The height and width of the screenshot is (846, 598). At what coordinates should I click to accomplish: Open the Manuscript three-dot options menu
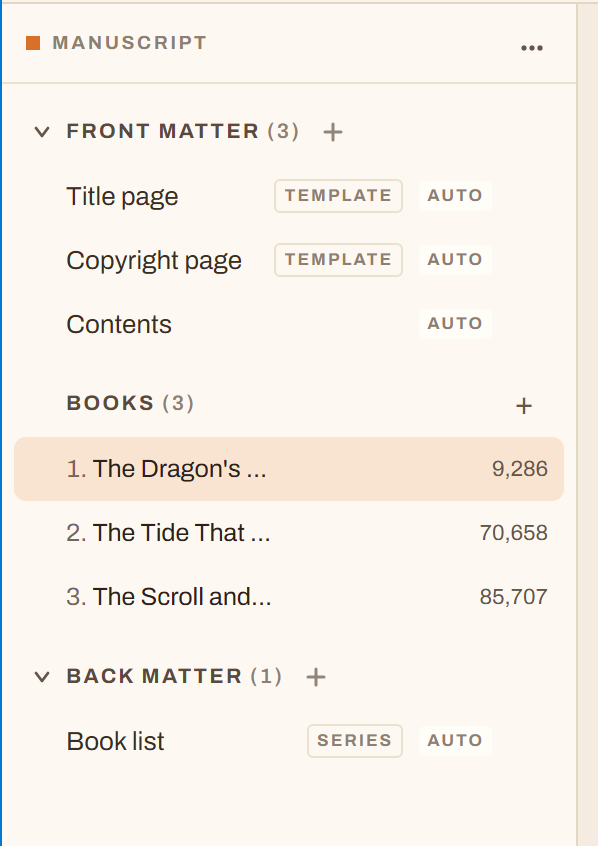532,48
